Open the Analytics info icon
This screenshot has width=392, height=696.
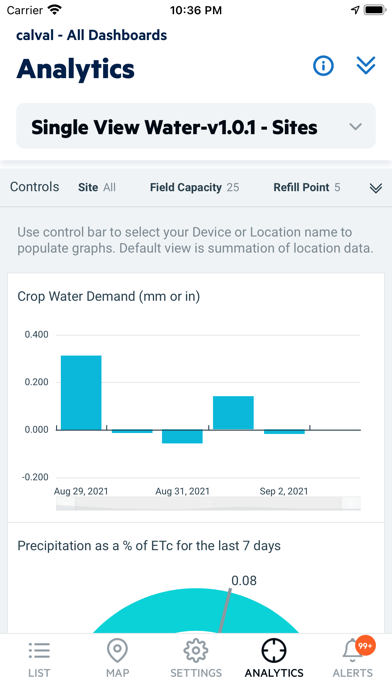(323, 66)
